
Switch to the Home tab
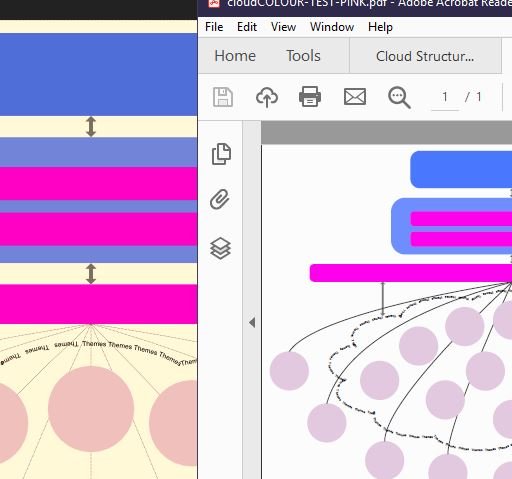tap(235, 56)
